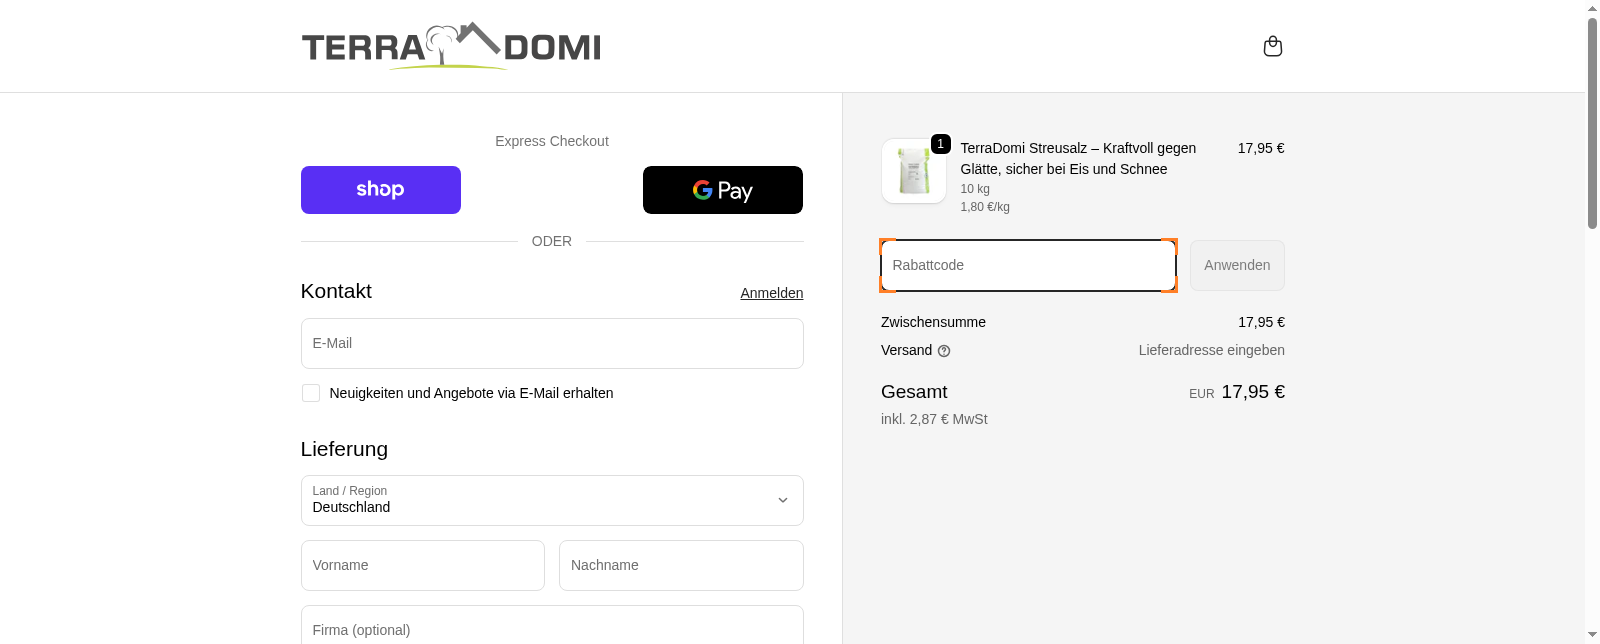Screen dimensions: 1600x644
Task: Click the Firma (optional) field
Action: pyautogui.click(x=552, y=628)
